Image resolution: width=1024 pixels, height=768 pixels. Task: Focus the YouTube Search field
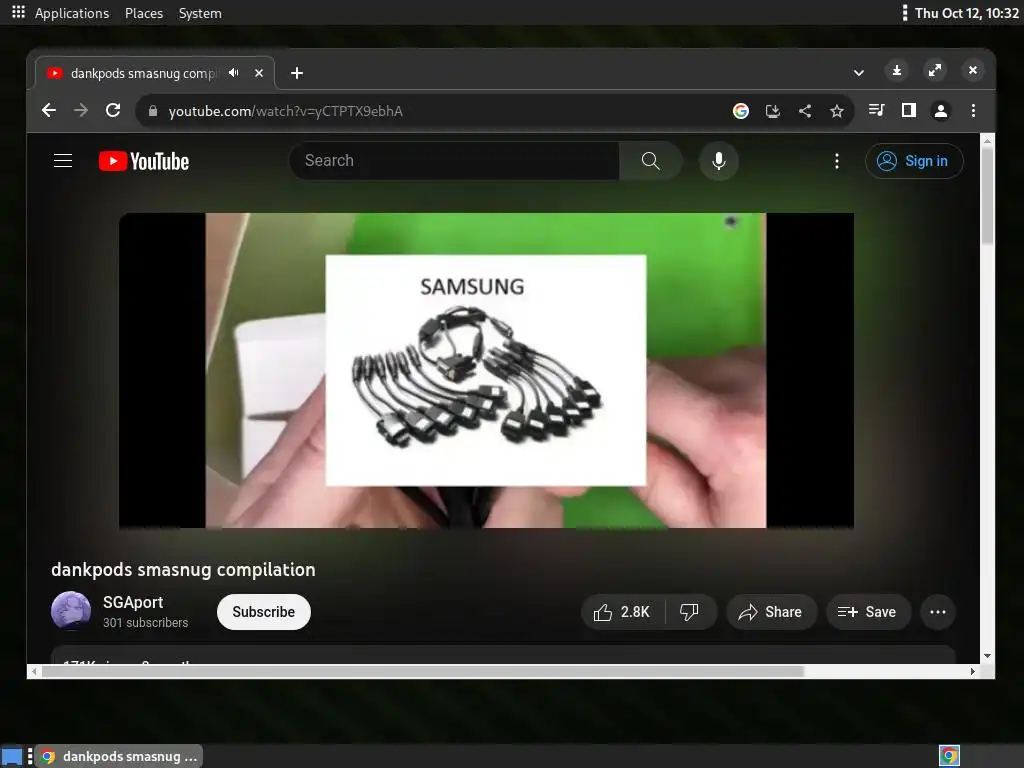coord(455,161)
